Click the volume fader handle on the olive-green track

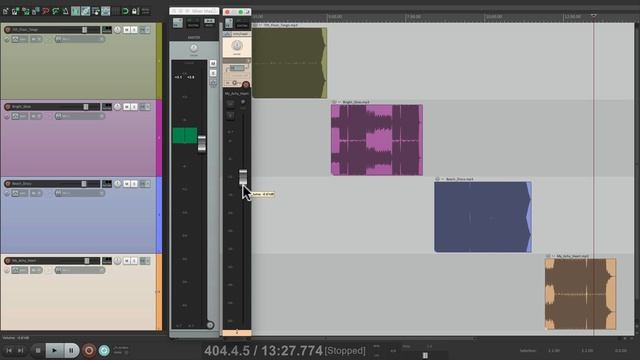[84, 30]
